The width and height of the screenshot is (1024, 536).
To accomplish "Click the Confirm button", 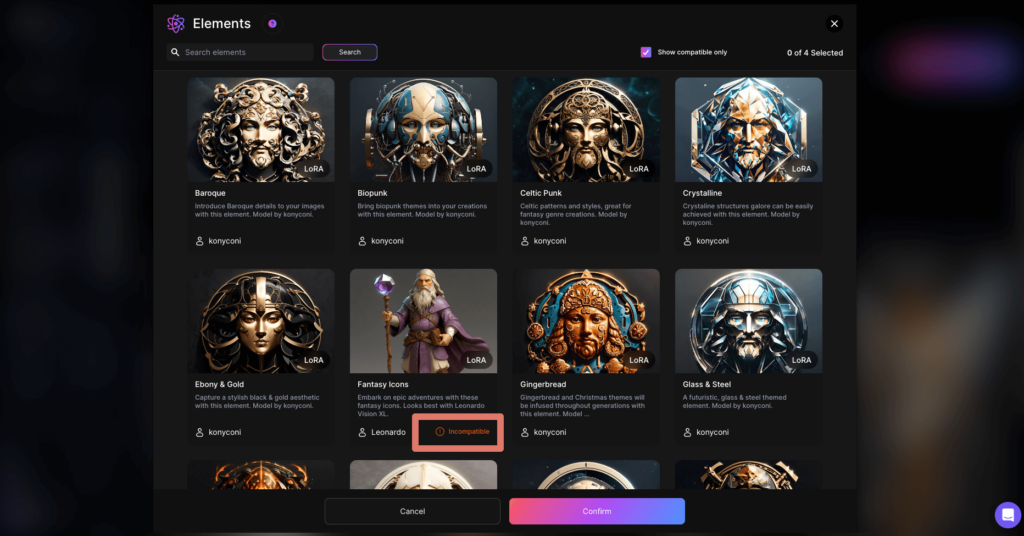I will [596, 511].
